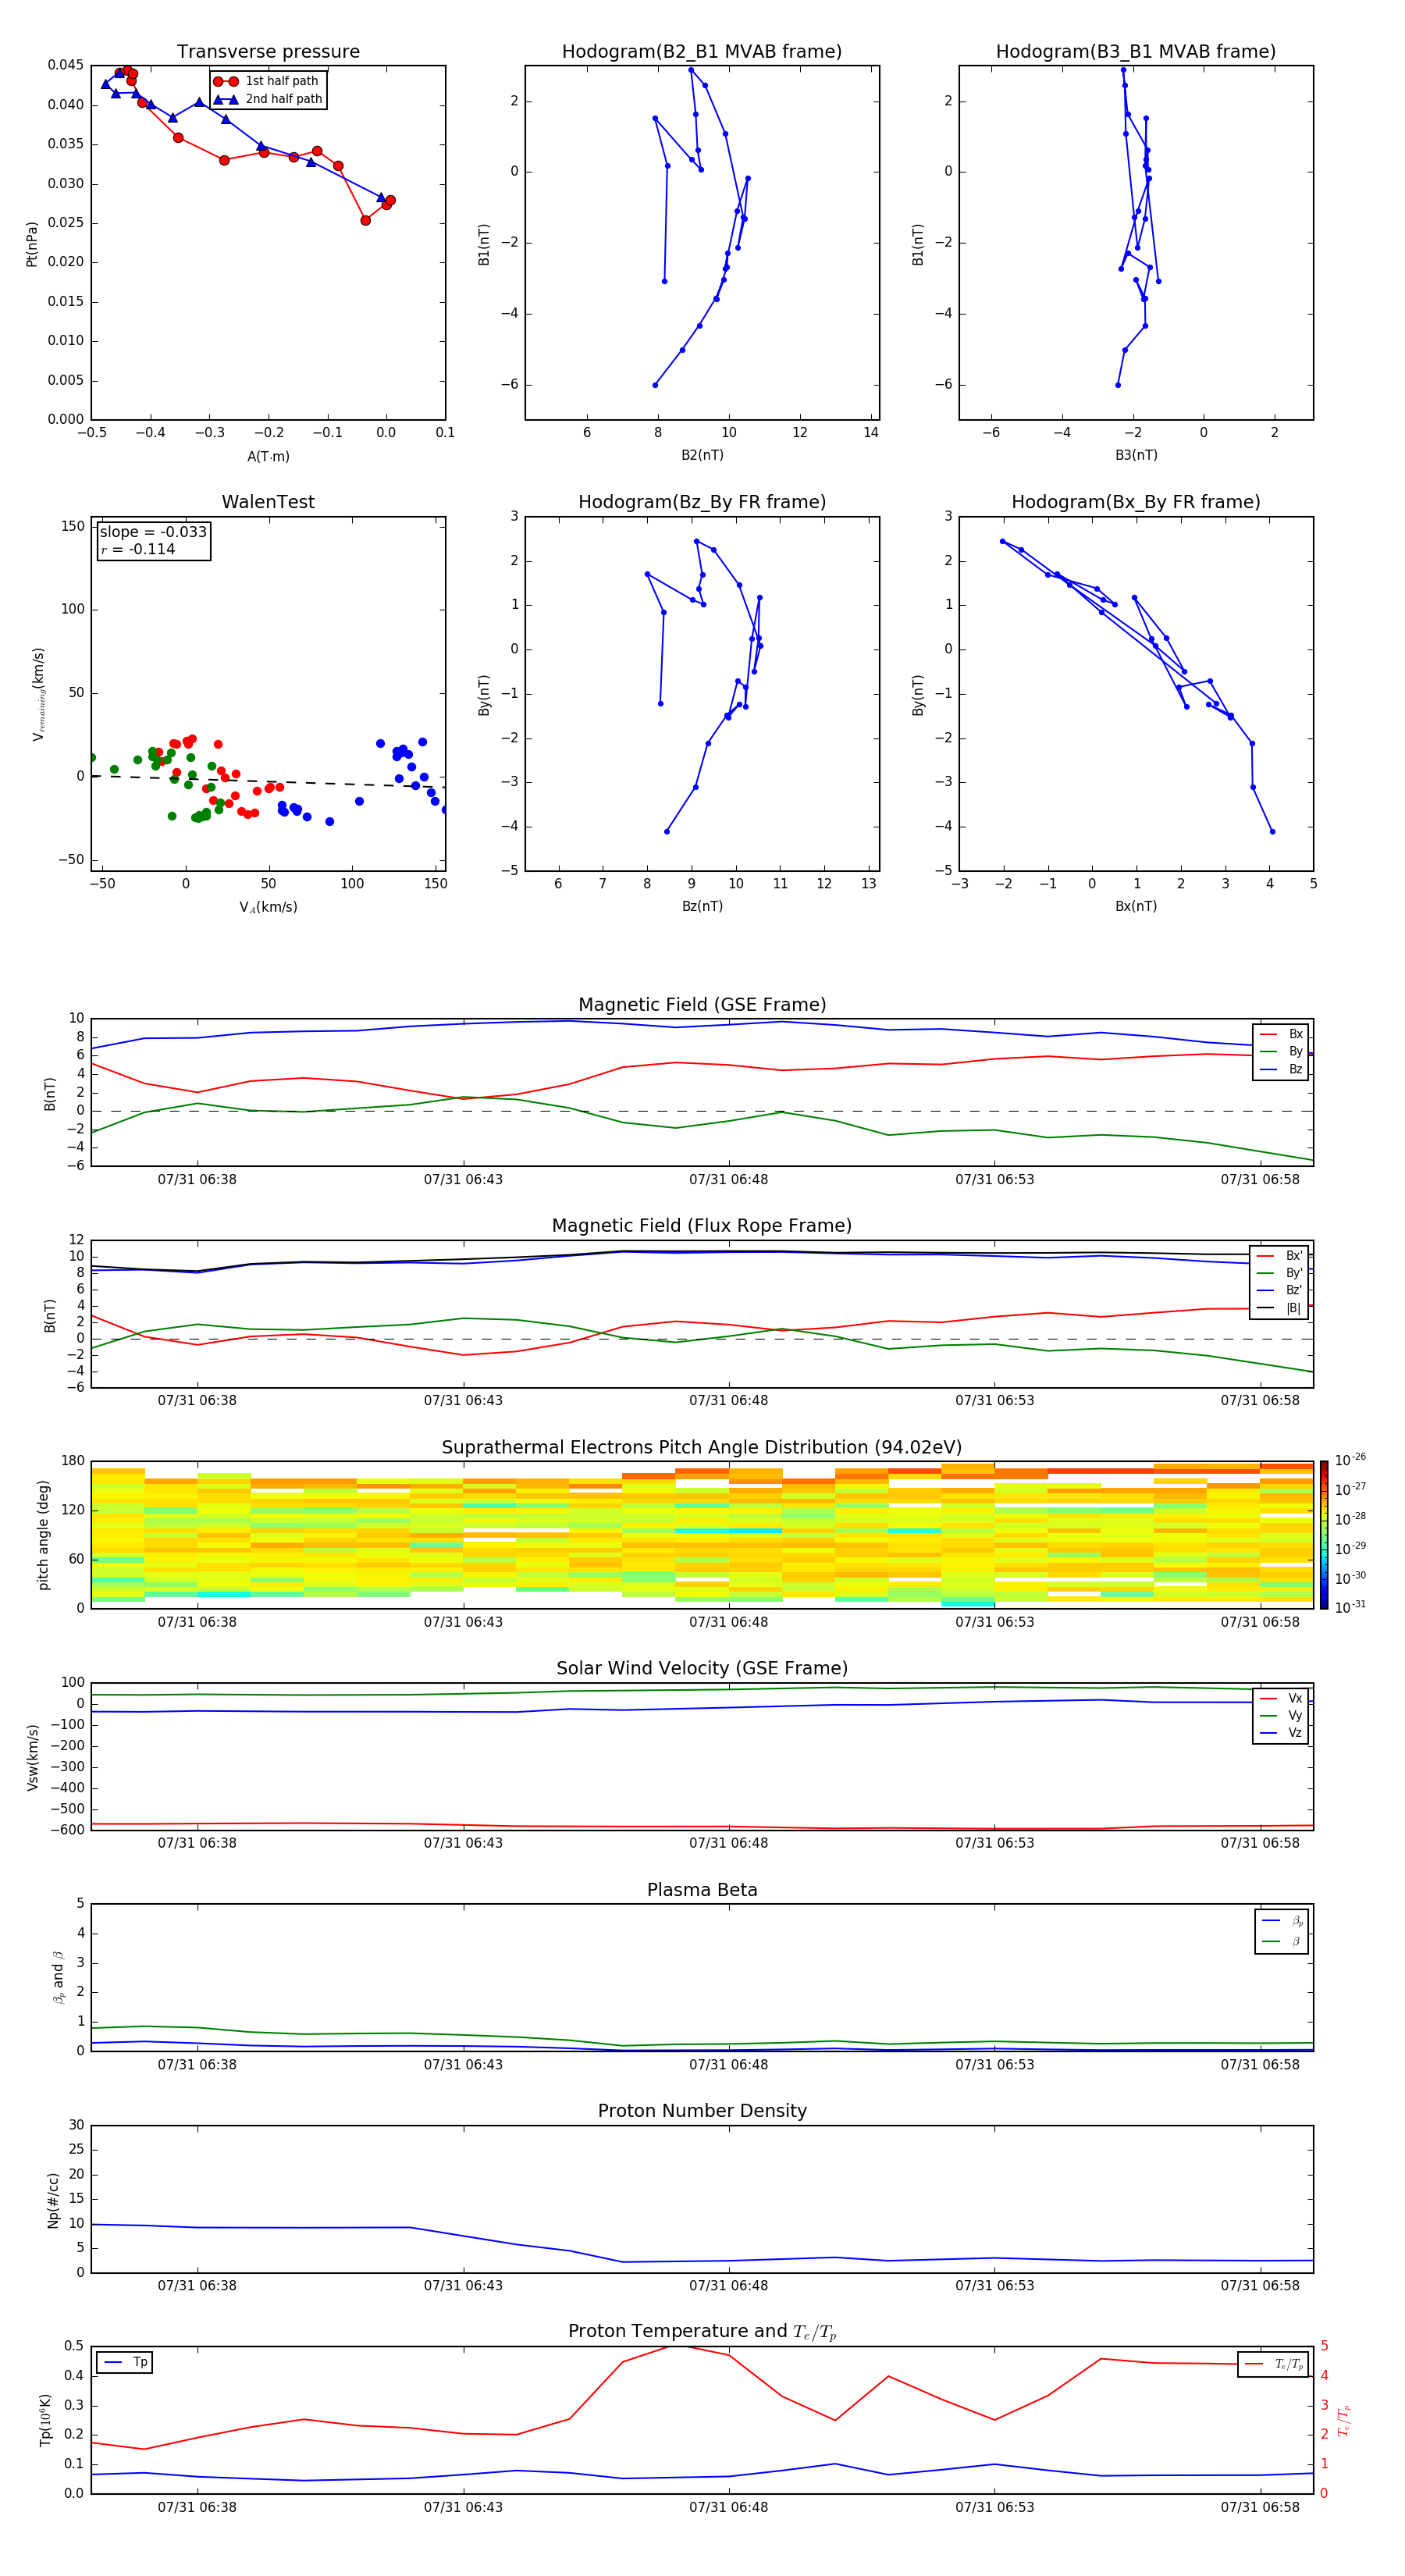Select the Te/Tp legend entry
The height and width of the screenshot is (2576, 1405).
(x=1273, y=2364)
